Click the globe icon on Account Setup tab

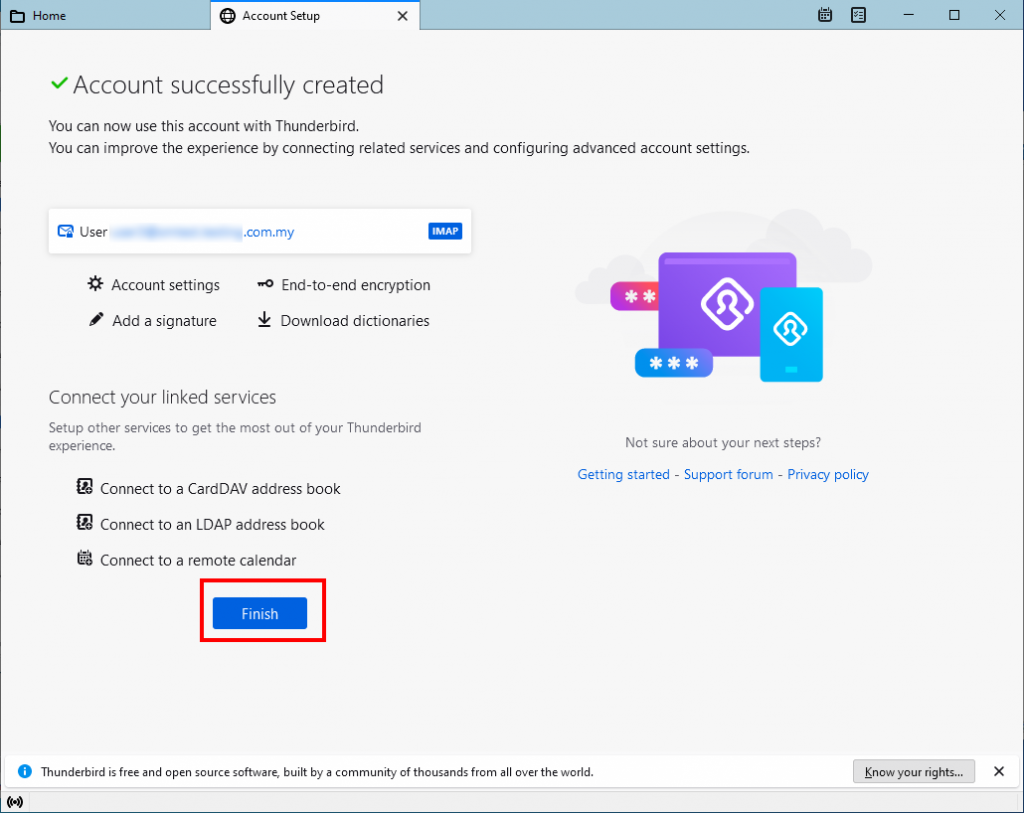[227, 16]
